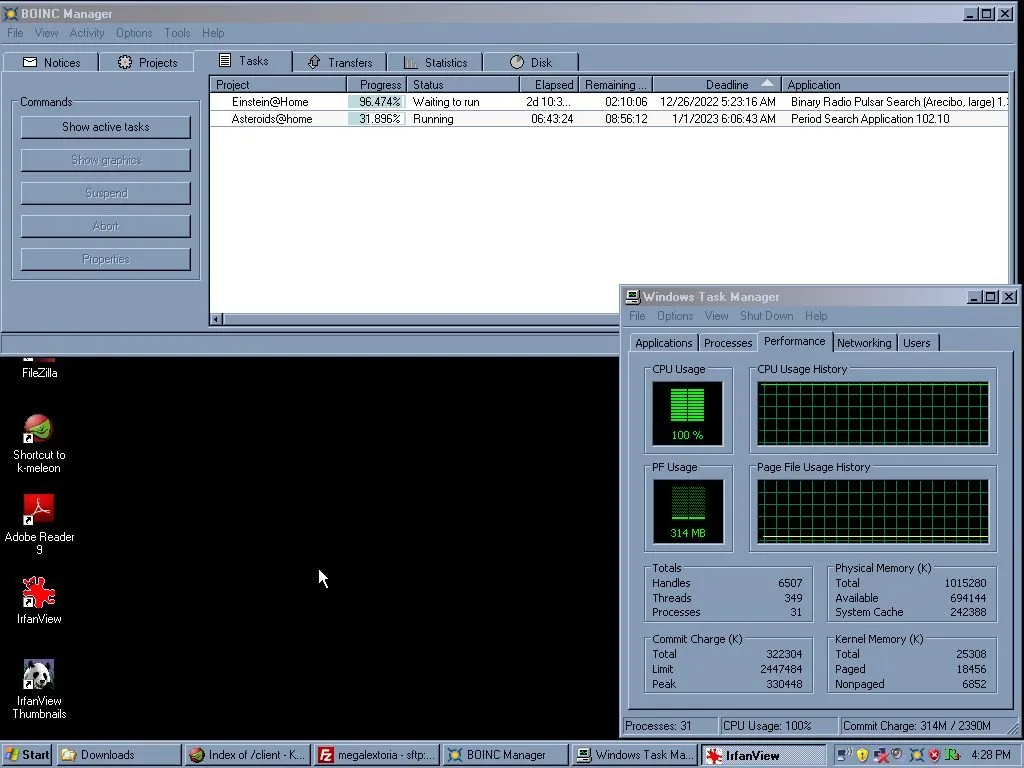Switch to the Applications tab in Task Manager
Screen dimensions: 1024x768
coord(664,343)
